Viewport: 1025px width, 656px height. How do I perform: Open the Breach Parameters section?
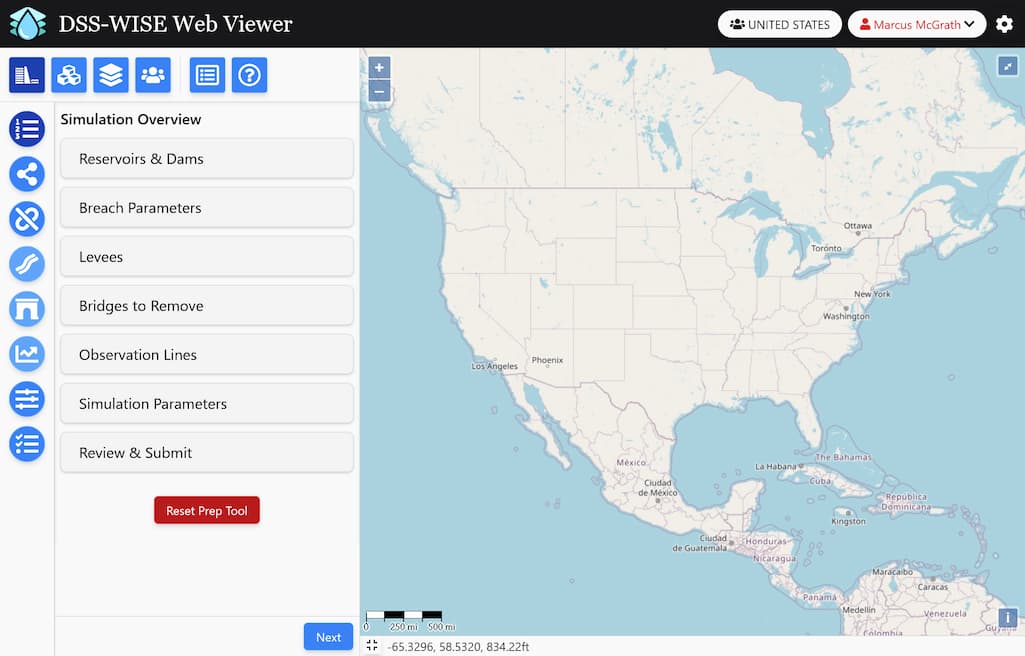[206, 207]
